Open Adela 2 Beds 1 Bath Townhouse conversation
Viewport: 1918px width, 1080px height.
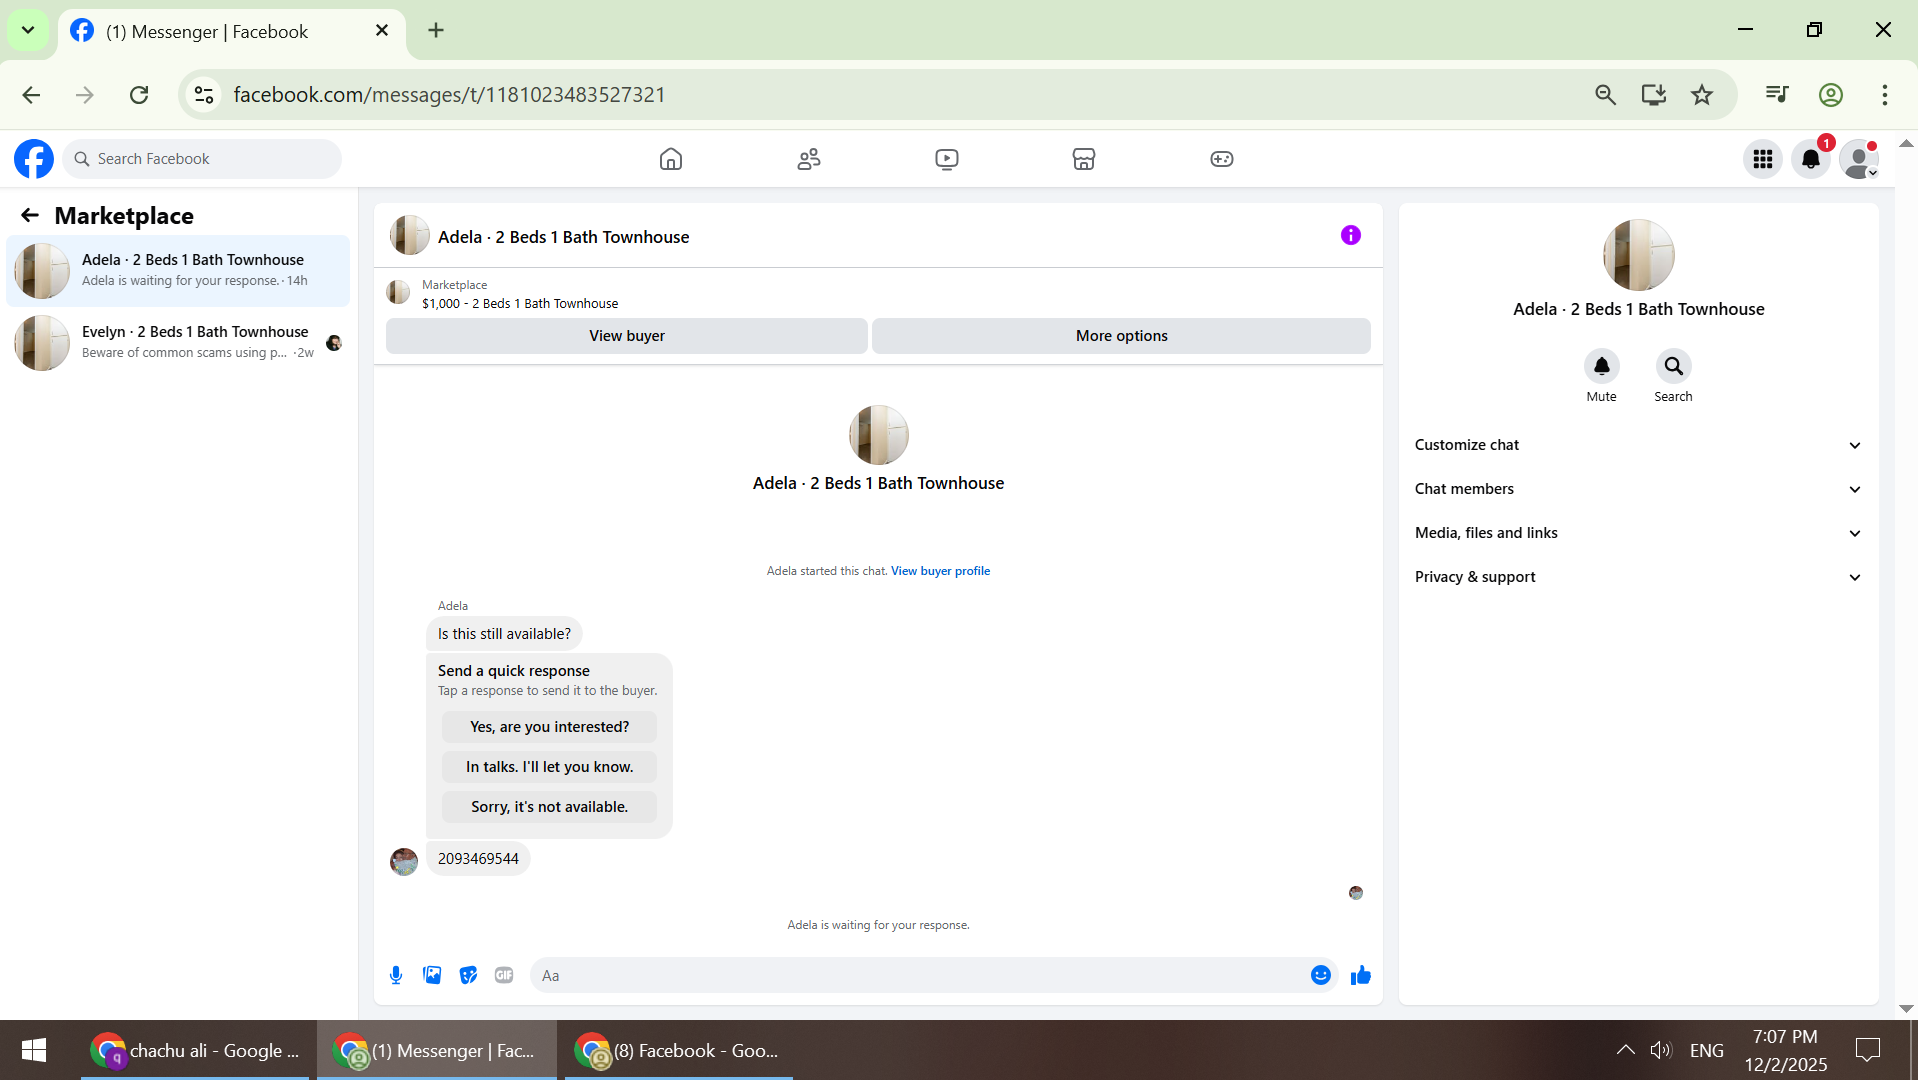(178, 270)
